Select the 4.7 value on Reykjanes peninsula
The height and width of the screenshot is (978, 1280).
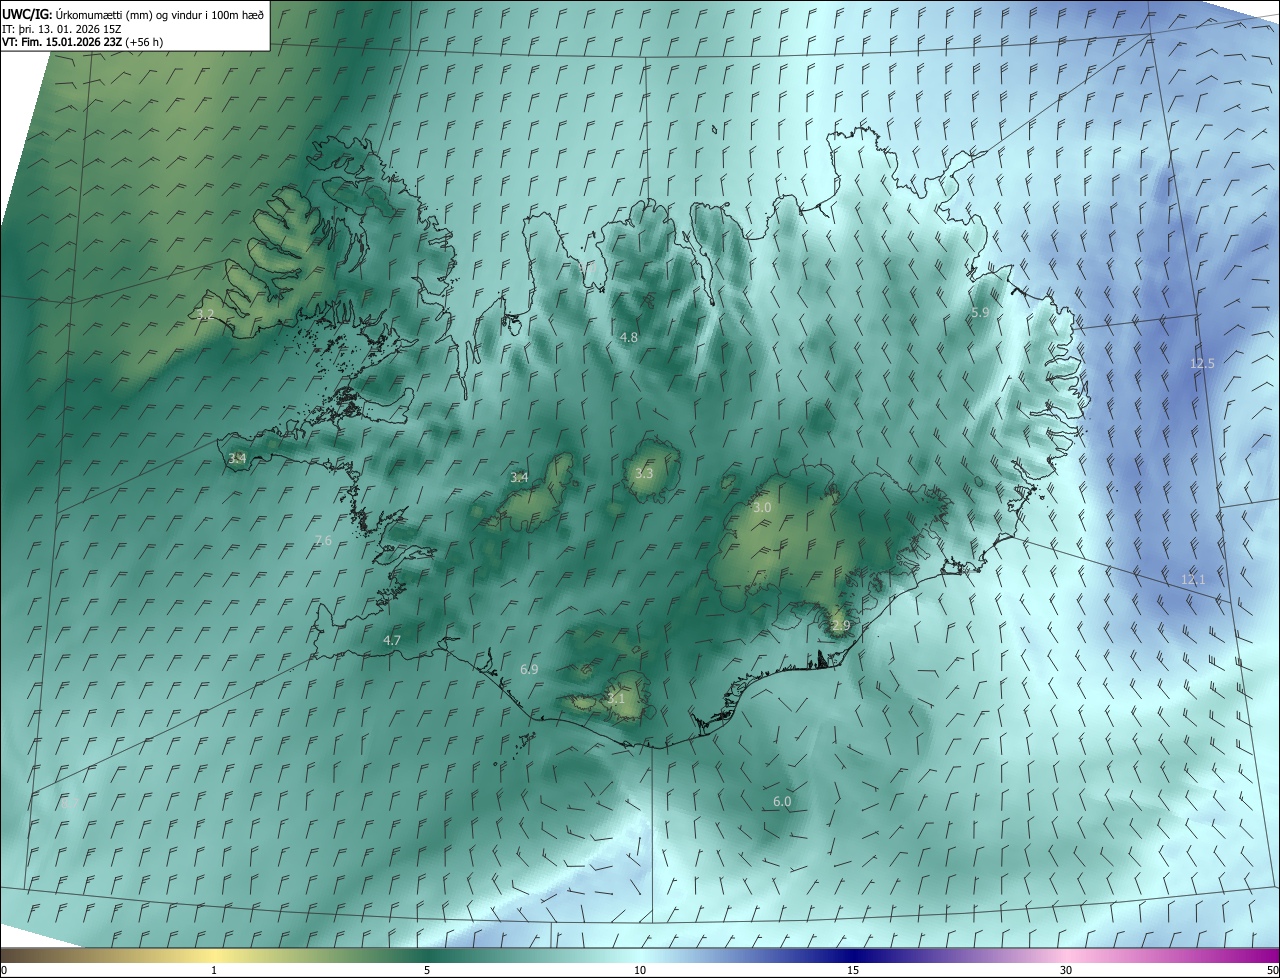click(x=392, y=640)
